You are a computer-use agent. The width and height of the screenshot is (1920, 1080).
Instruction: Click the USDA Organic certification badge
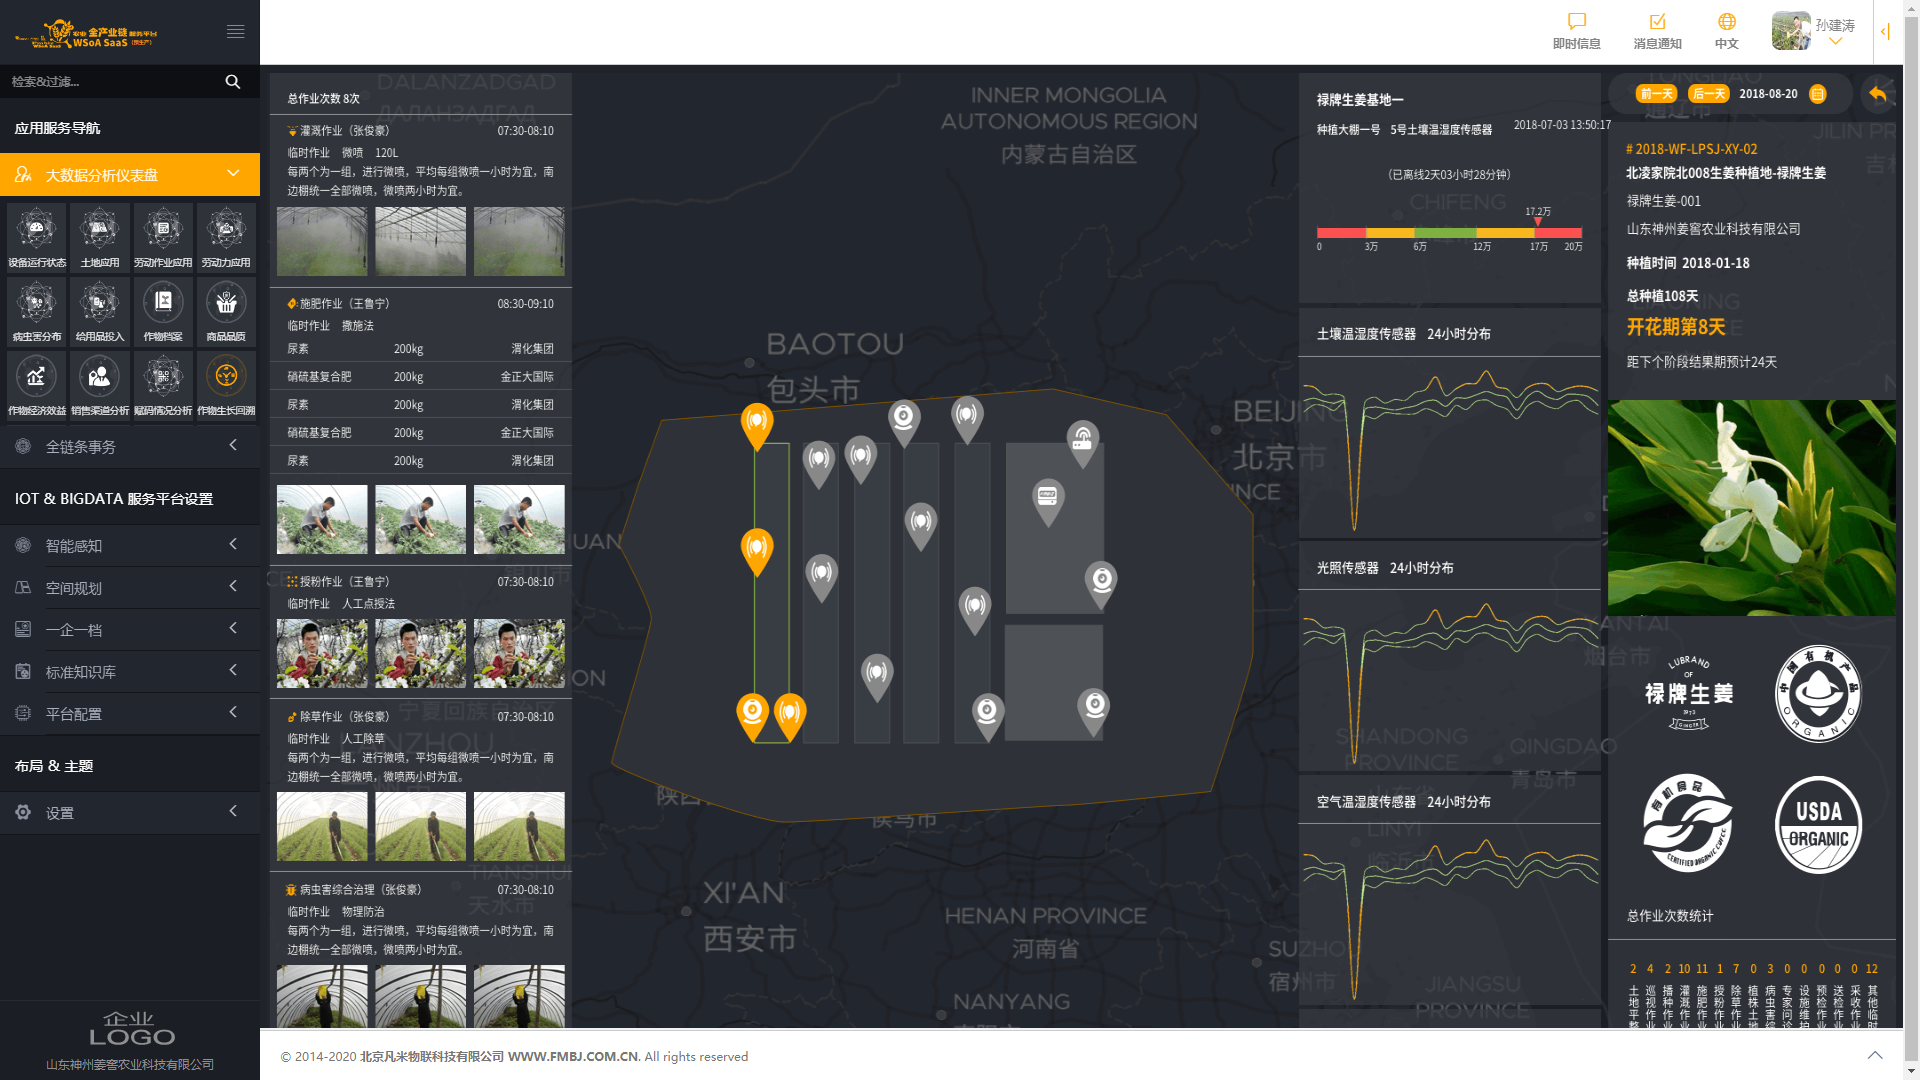tap(1818, 825)
